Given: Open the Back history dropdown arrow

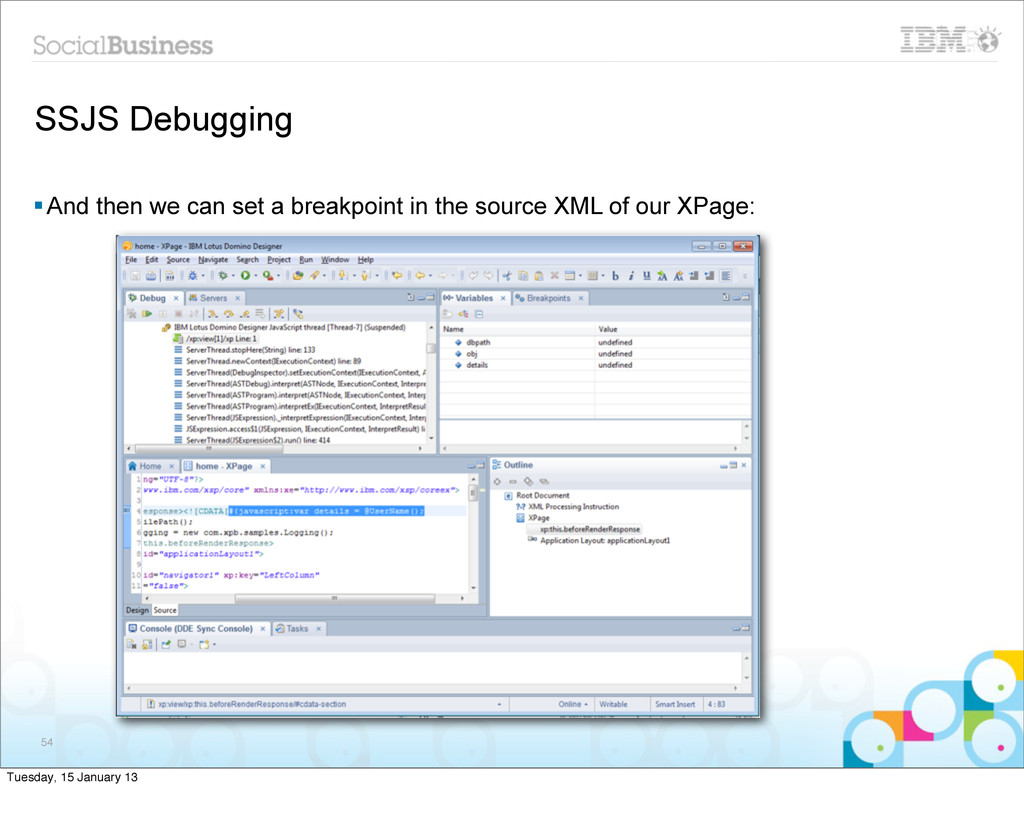Looking at the screenshot, I should pyautogui.click(x=430, y=276).
